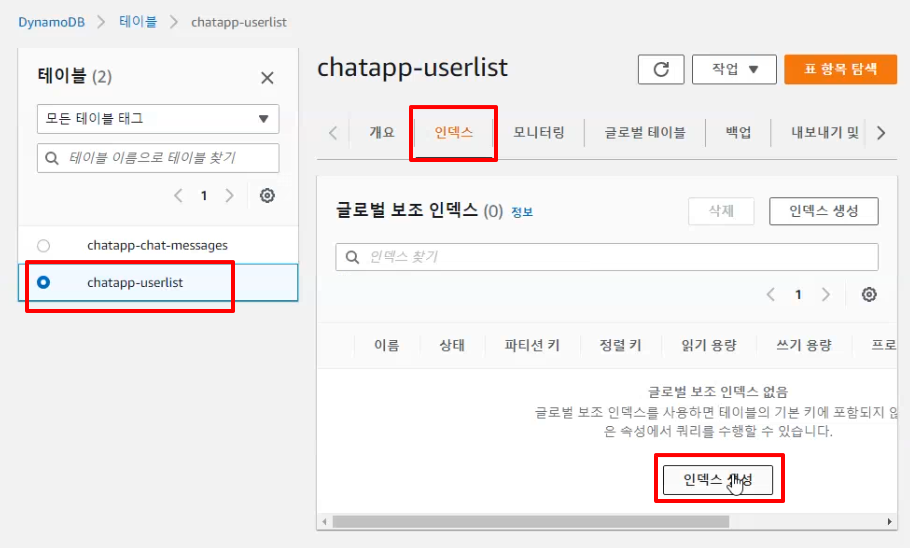Click the orange 표 항목 탐색 button

click(x=840, y=70)
